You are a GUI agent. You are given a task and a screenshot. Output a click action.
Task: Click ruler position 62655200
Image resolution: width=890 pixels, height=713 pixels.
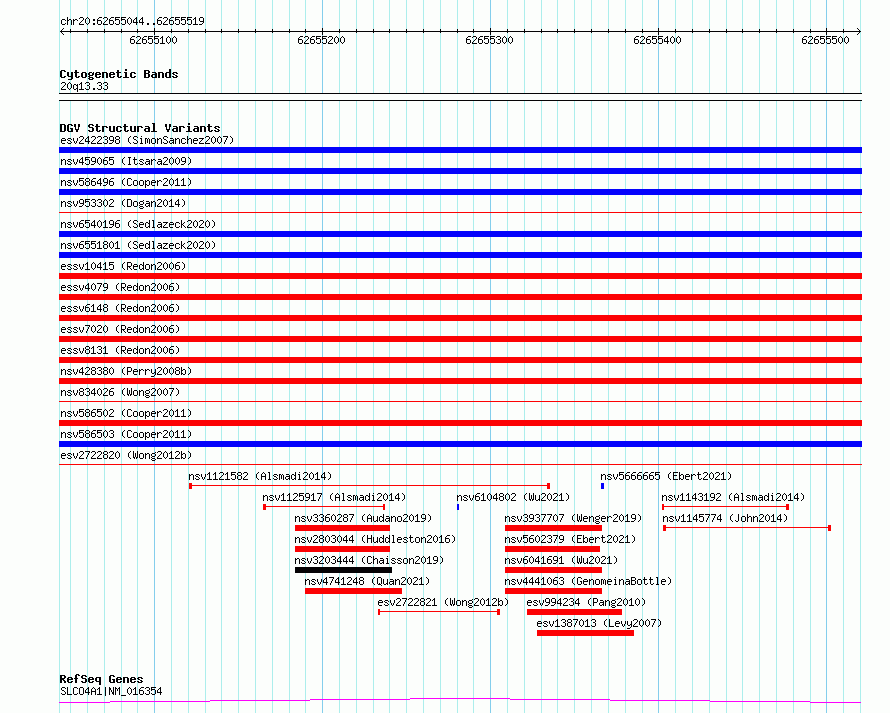point(321,40)
